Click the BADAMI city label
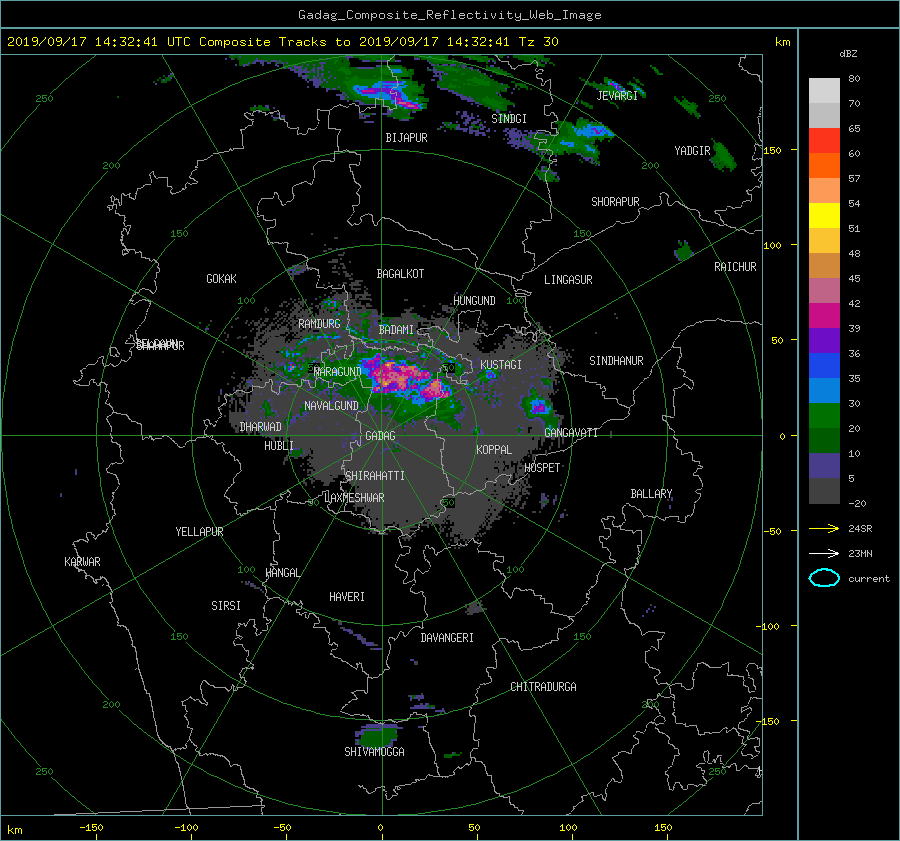This screenshot has width=900, height=841. point(396,330)
